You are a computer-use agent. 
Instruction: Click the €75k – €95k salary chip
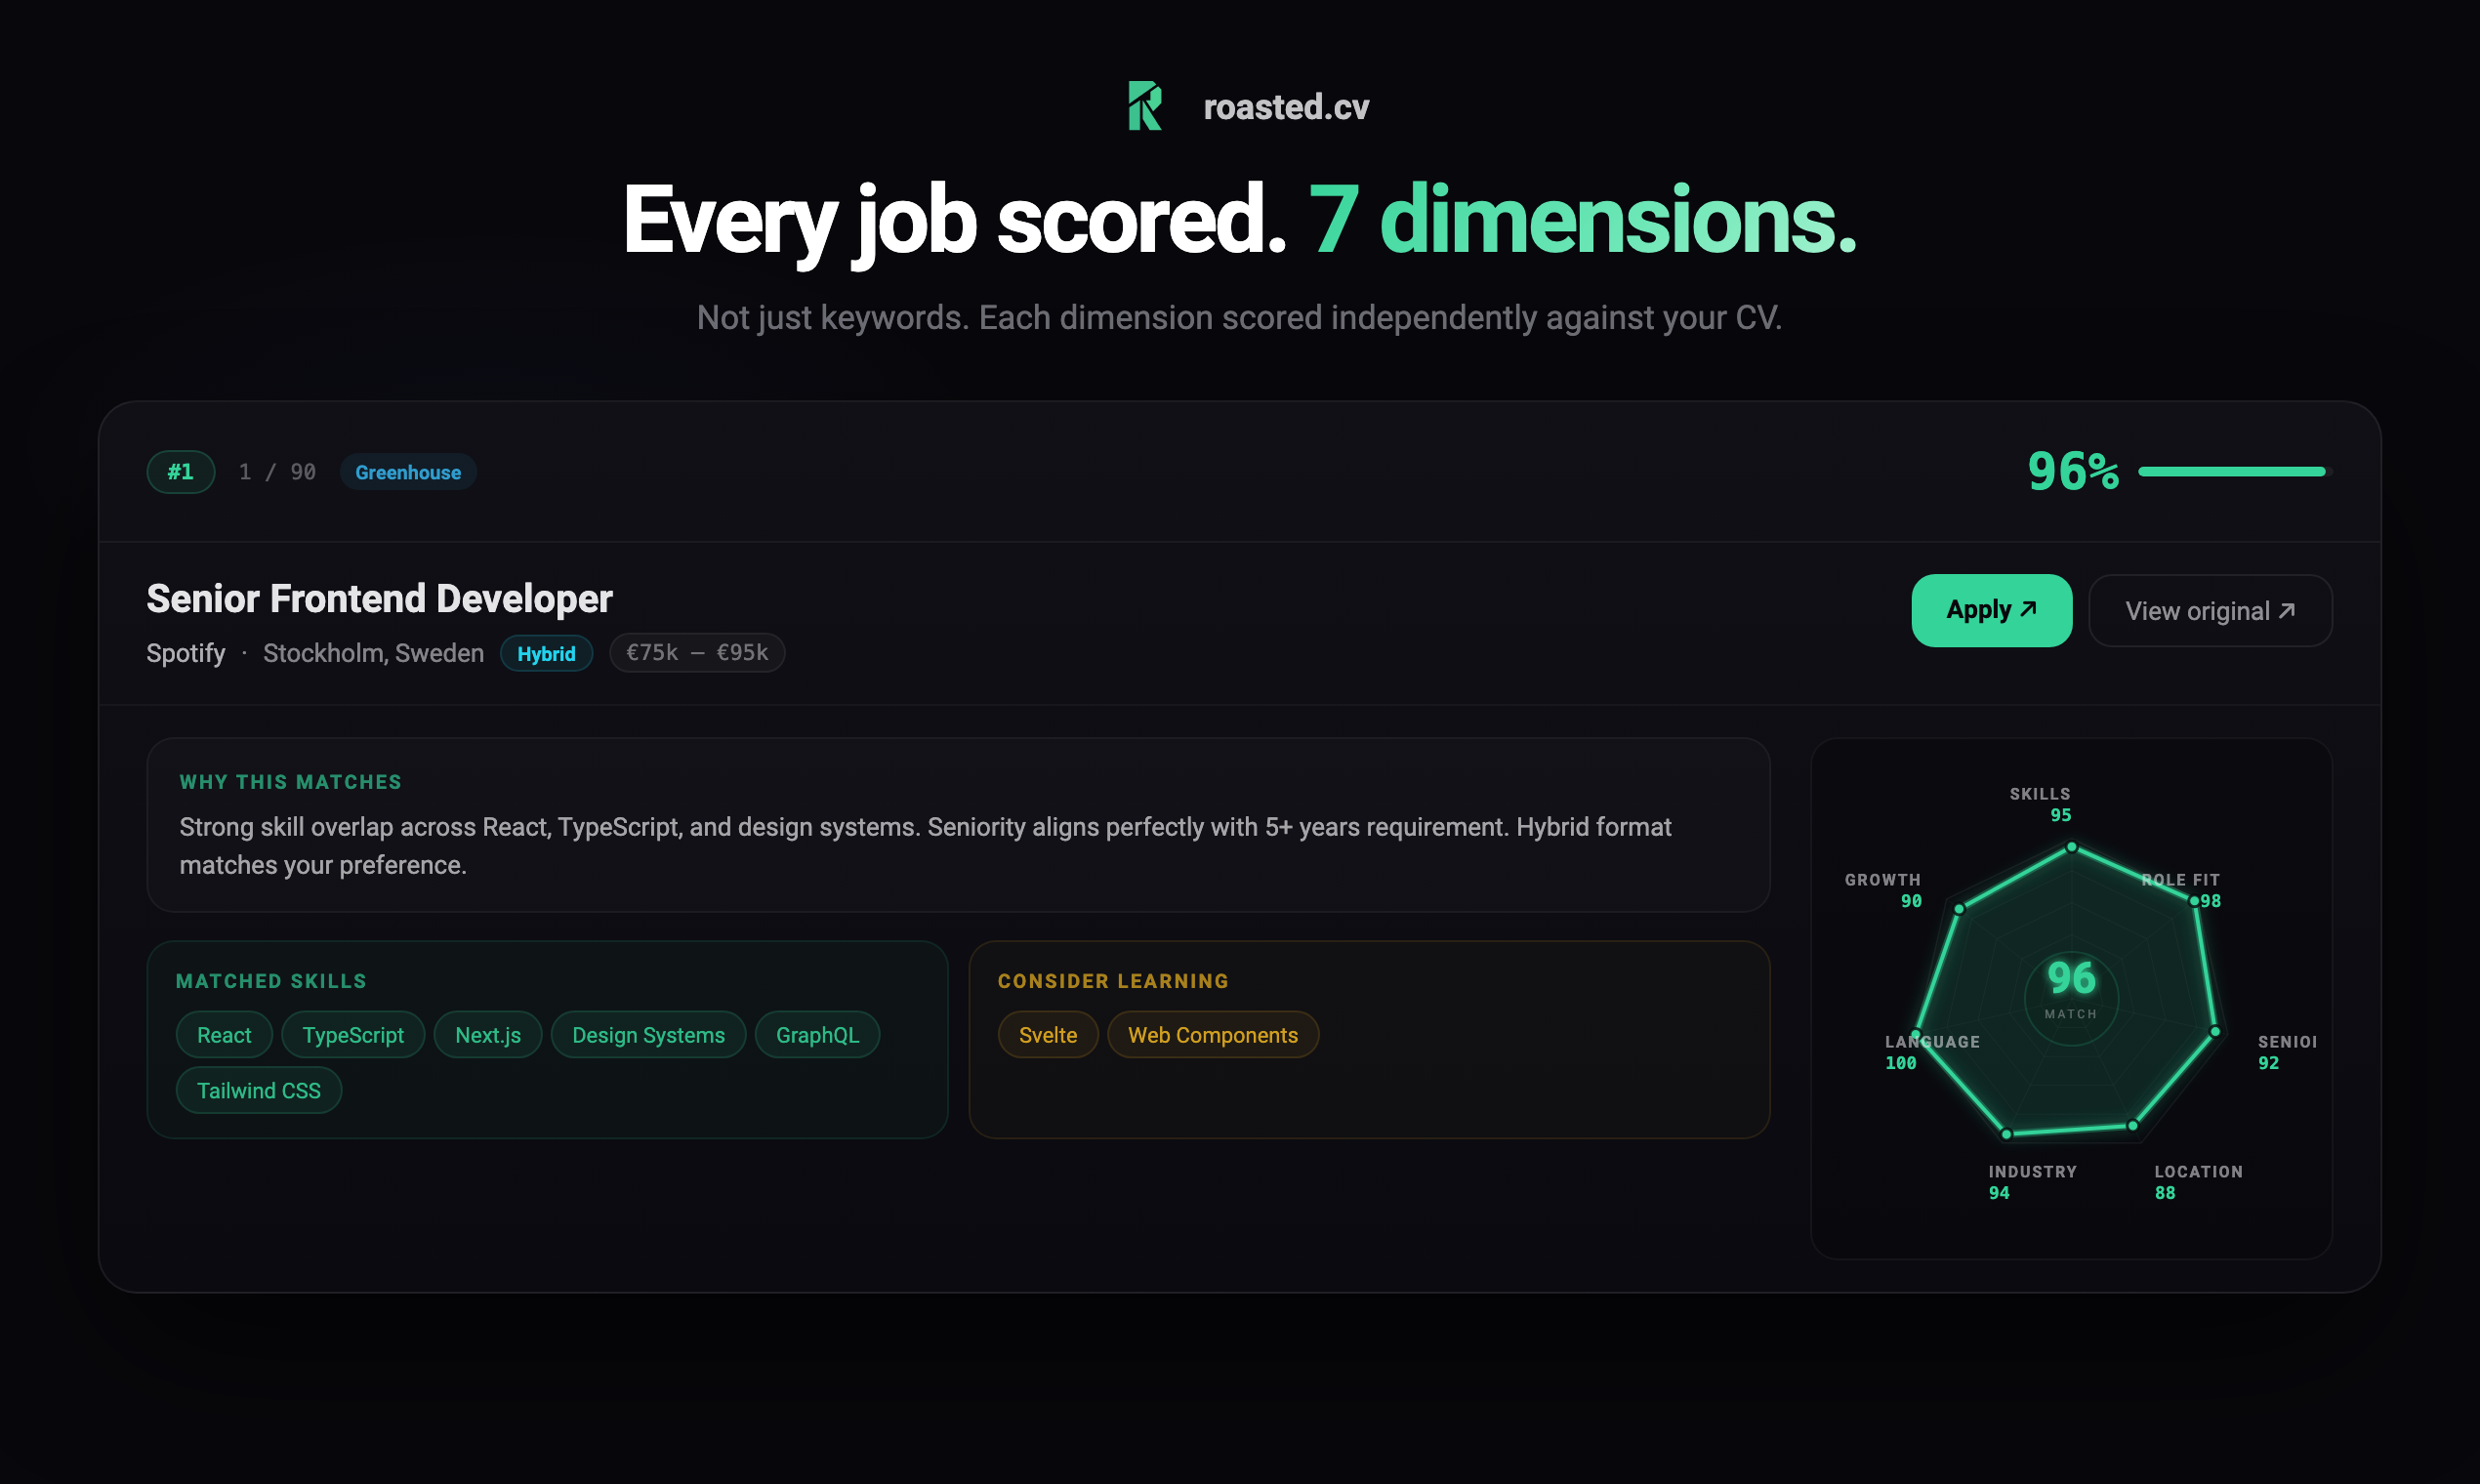[696, 653]
